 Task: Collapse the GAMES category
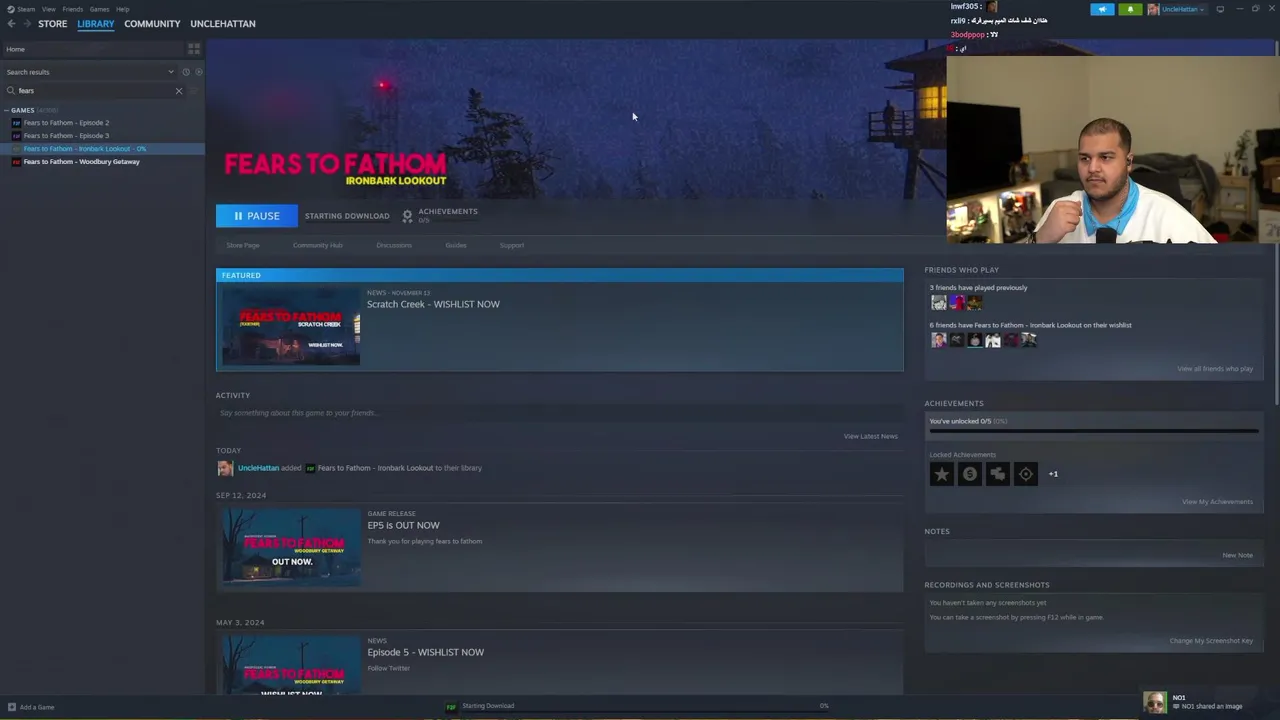click(x=7, y=110)
